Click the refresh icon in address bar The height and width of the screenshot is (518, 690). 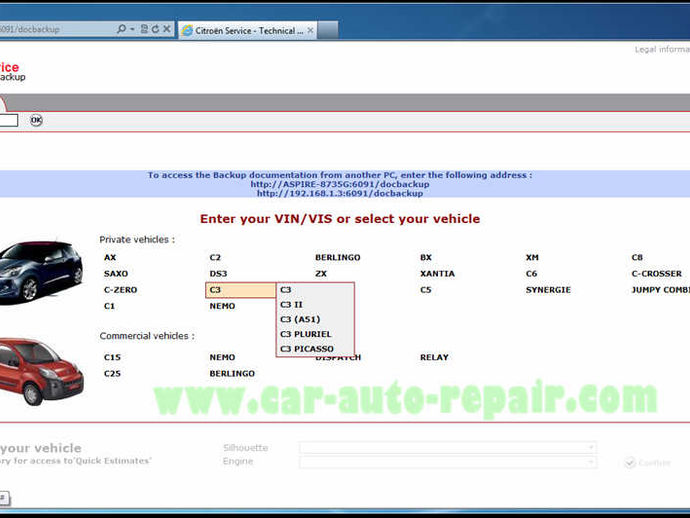[x=155, y=29]
